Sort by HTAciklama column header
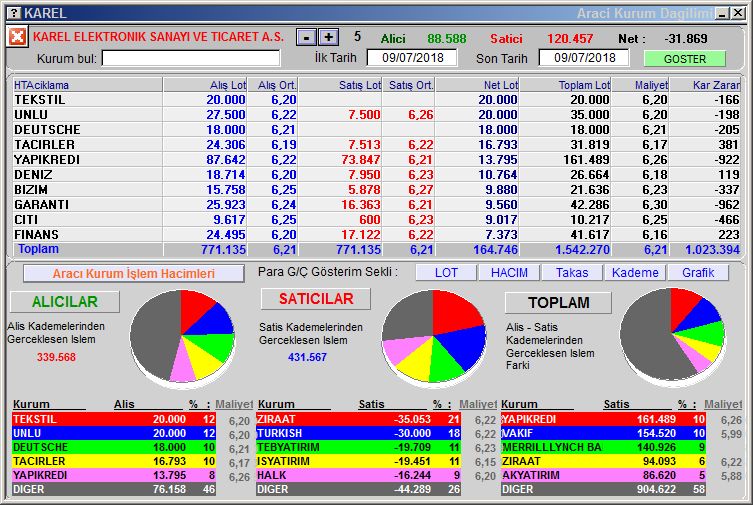 click(88, 85)
